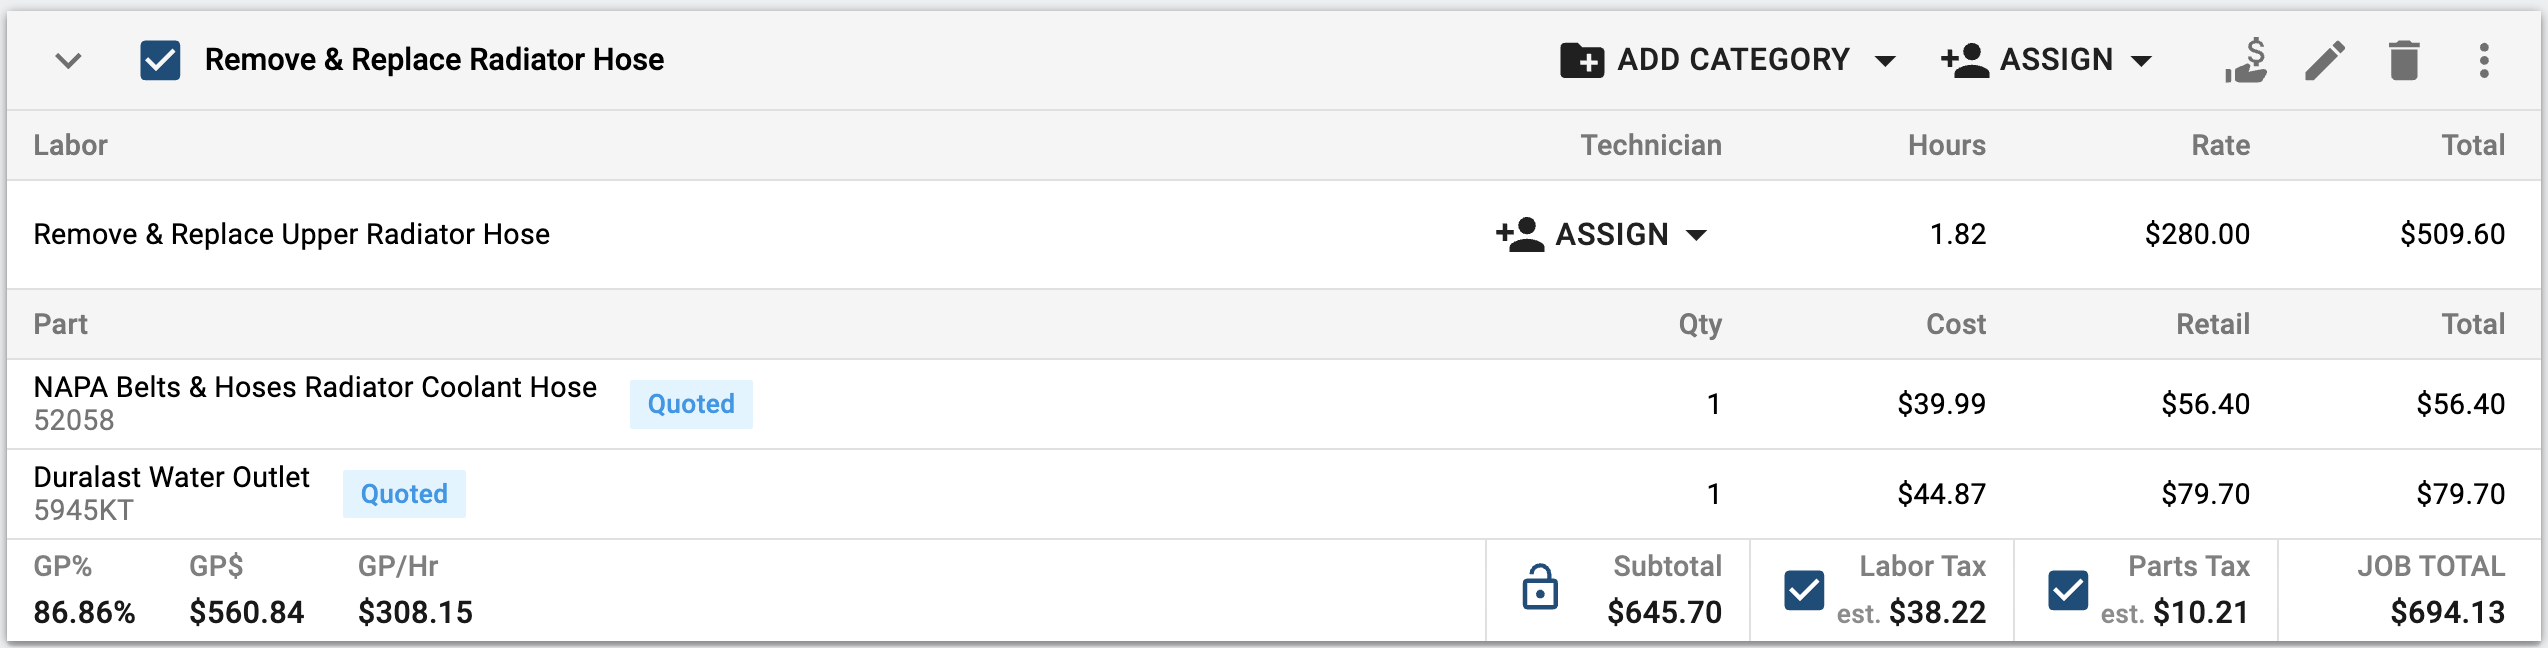Image resolution: width=2548 pixels, height=648 pixels.
Task: Collapse the job using the chevron
Action: 68,61
